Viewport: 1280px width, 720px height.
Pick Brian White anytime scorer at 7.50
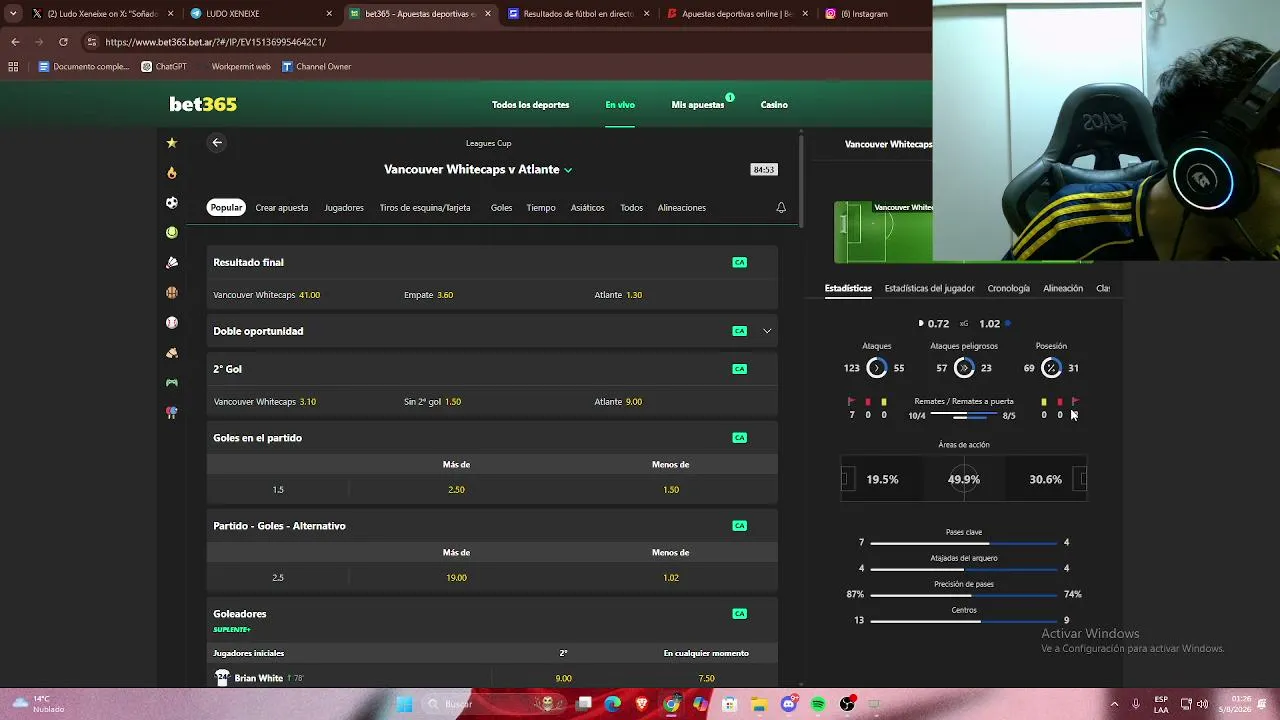click(x=706, y=678)
